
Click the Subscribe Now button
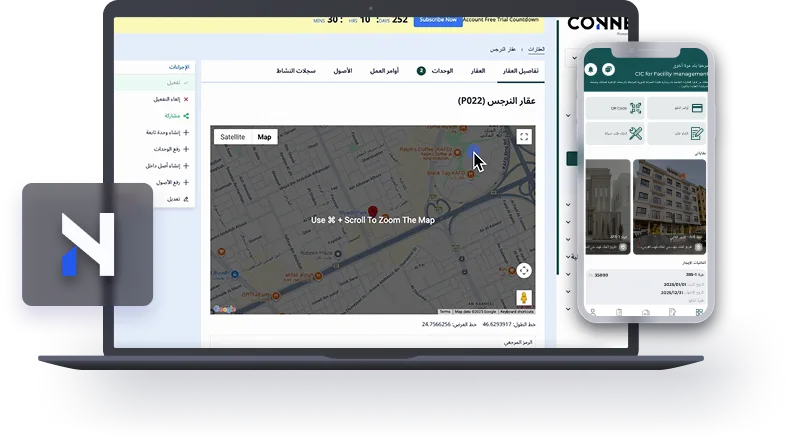pos(439,19)
